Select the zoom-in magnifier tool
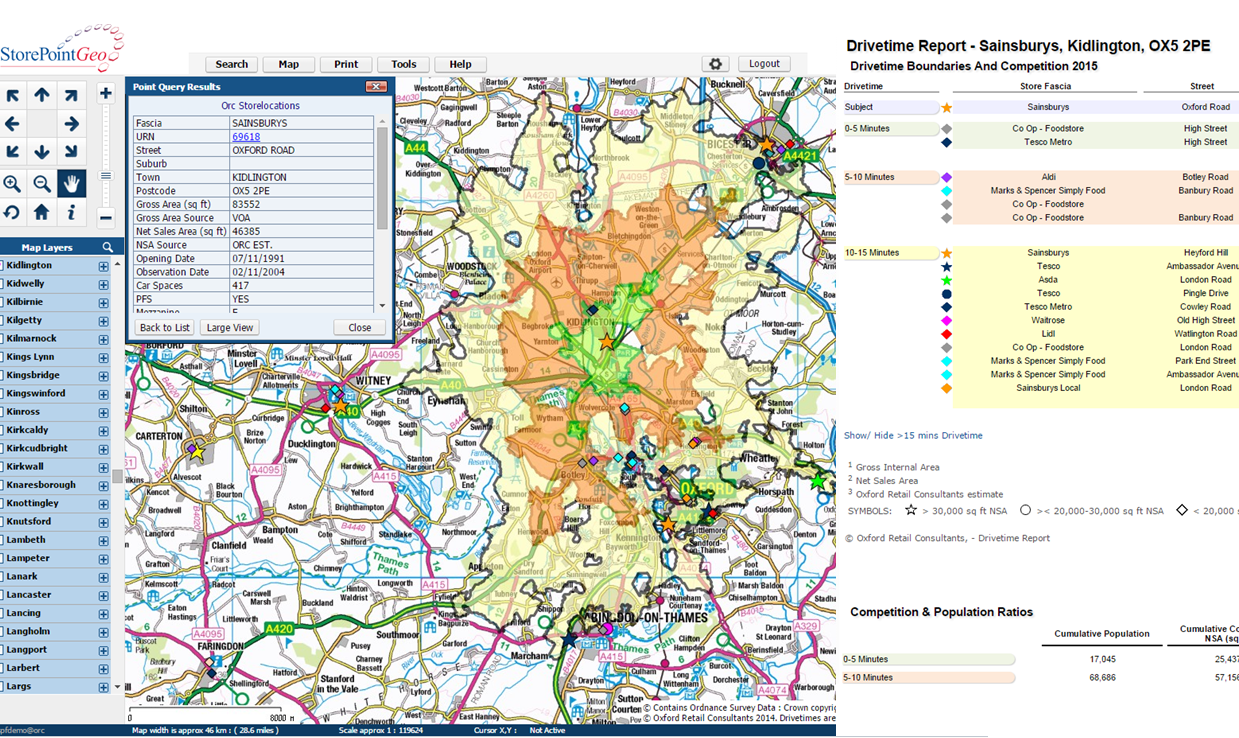The image size is (1239, 738). click(12, 183)
